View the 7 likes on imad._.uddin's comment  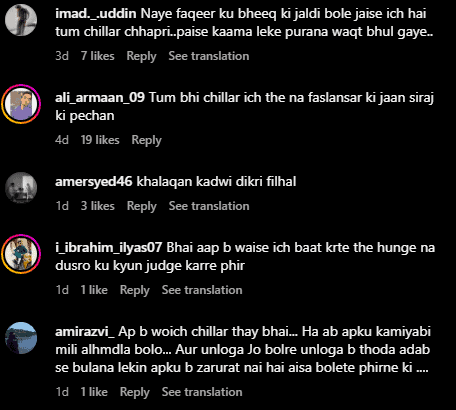coord(98,56)
